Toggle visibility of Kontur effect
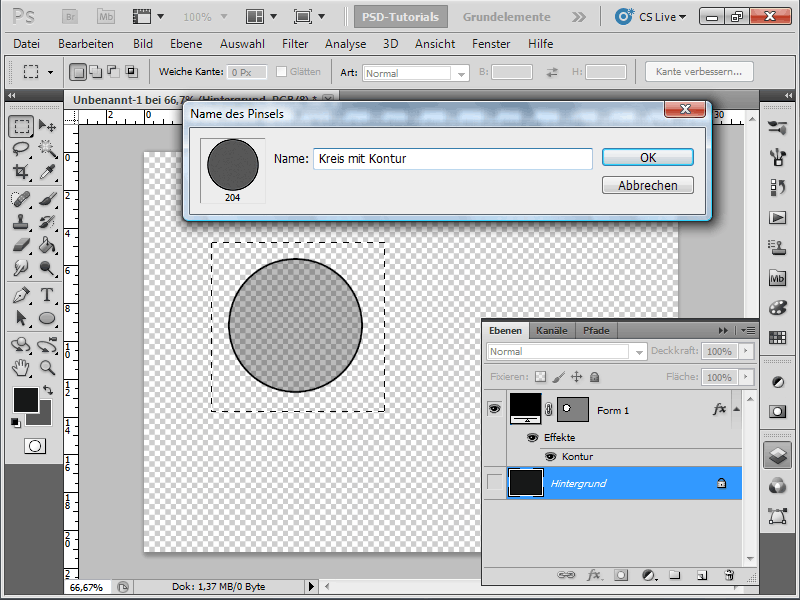 550,457
